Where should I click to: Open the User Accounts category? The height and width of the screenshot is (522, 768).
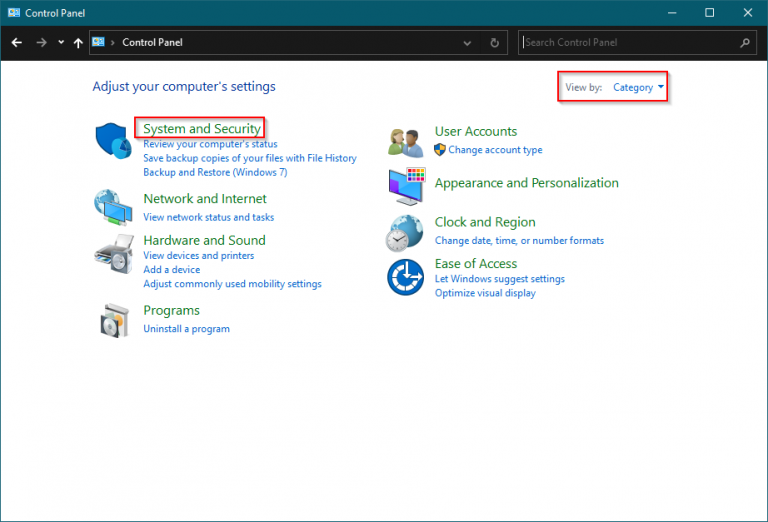click(x=476, y=131)
